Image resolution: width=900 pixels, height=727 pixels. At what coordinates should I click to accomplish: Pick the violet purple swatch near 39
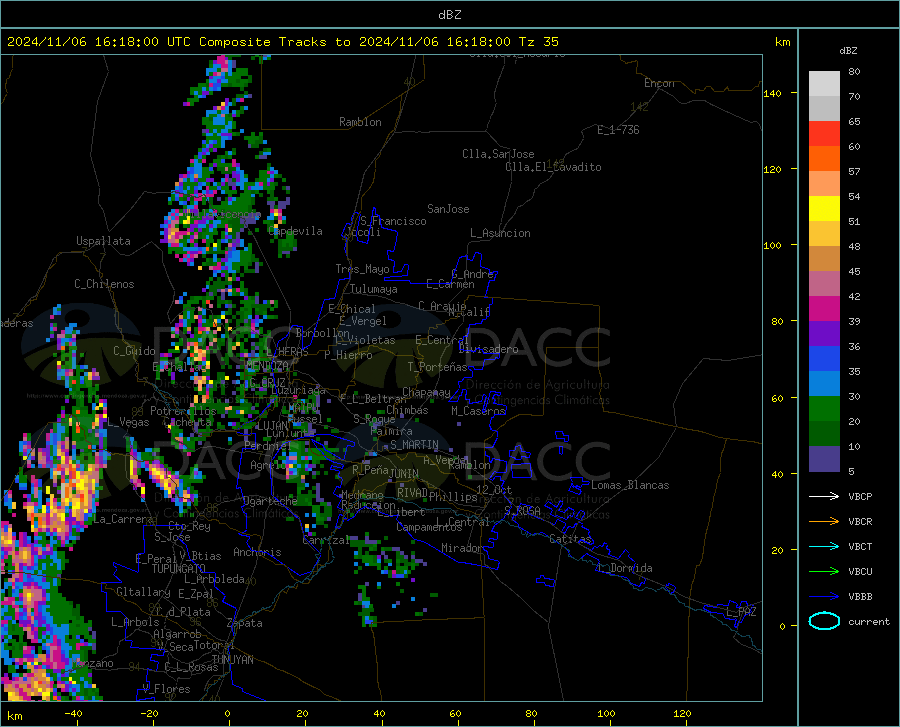pos(824,334)
